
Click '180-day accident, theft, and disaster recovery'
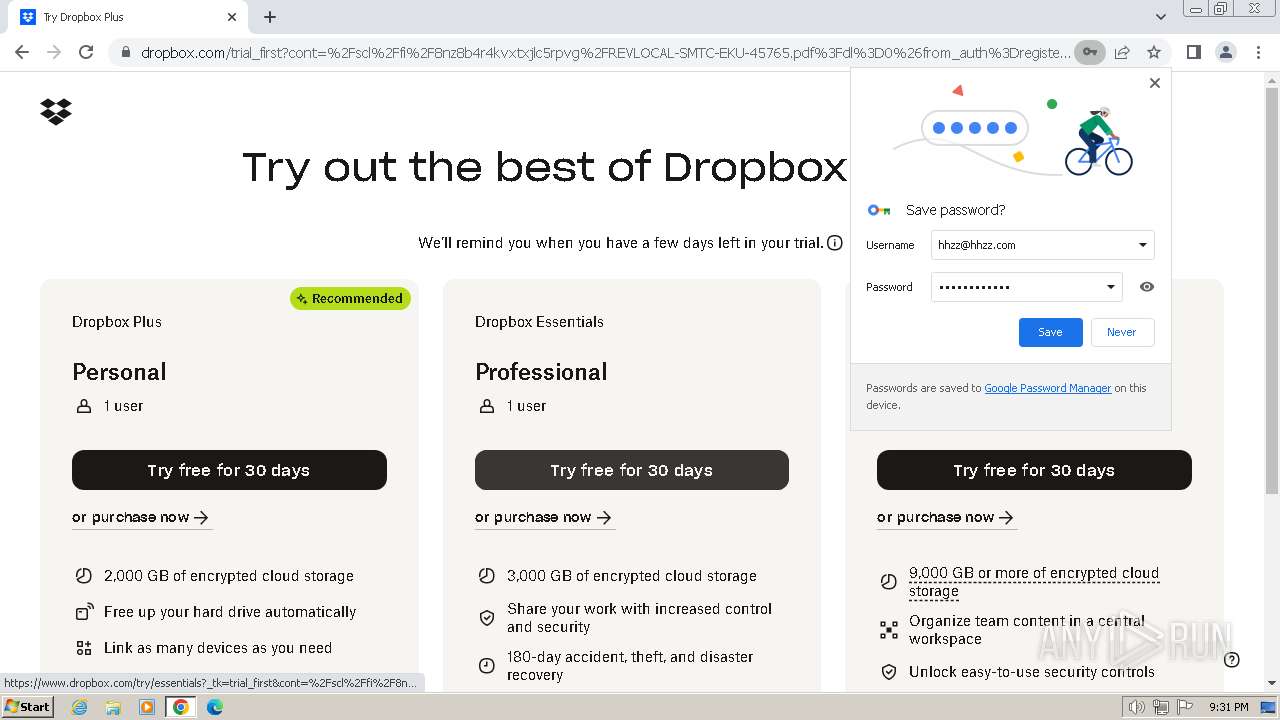point(630,666)
